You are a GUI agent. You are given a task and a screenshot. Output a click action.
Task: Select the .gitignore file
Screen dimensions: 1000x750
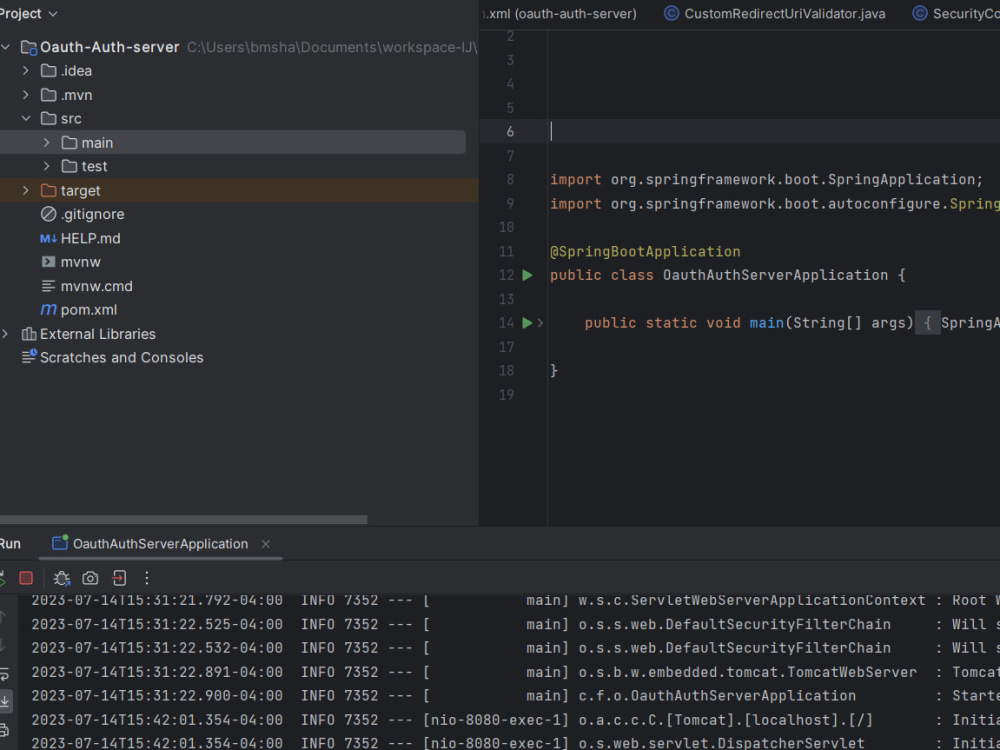pyautogui.click(x=92, y=214)
